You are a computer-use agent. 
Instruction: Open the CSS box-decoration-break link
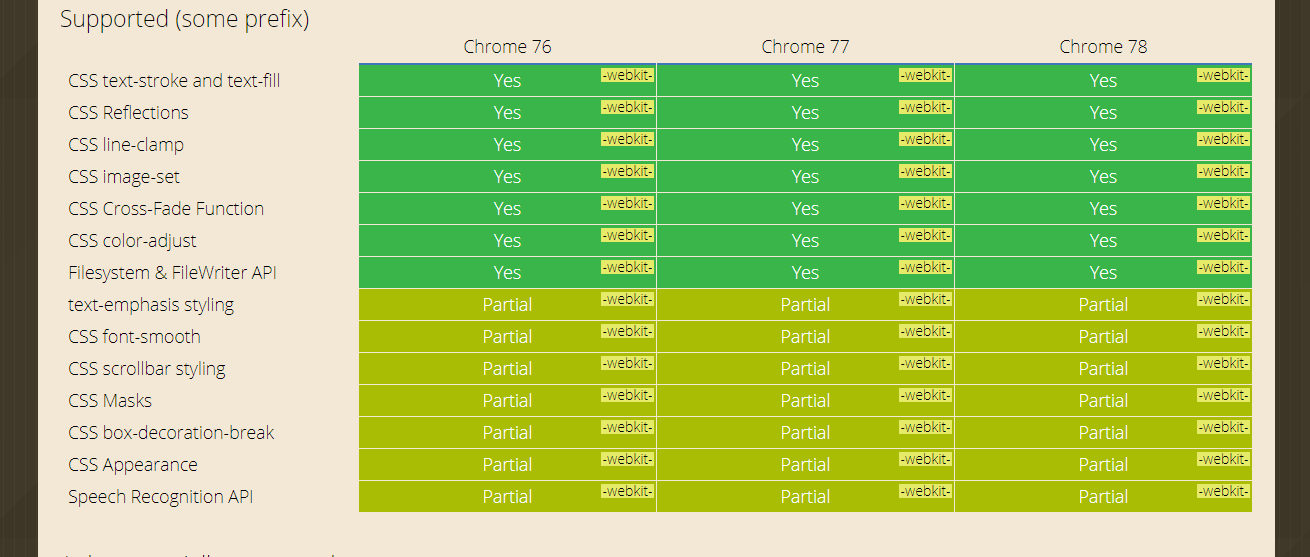[x=171, y=433]
